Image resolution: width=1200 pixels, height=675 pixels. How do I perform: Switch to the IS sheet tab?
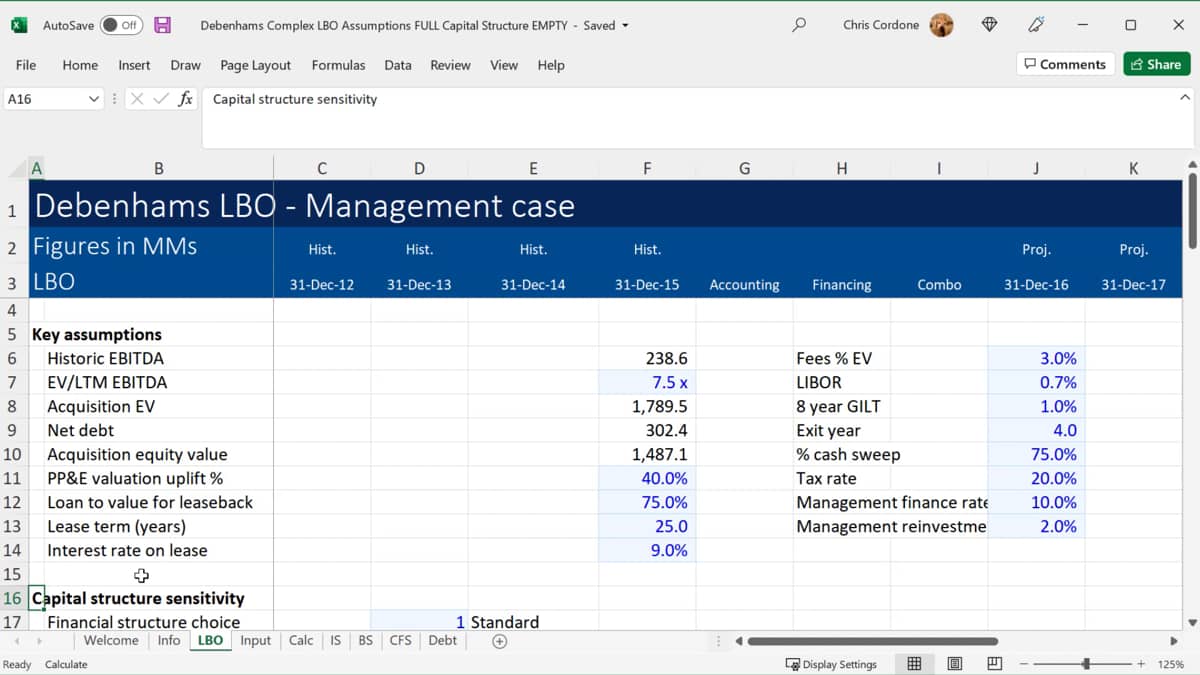pos(335,640)
